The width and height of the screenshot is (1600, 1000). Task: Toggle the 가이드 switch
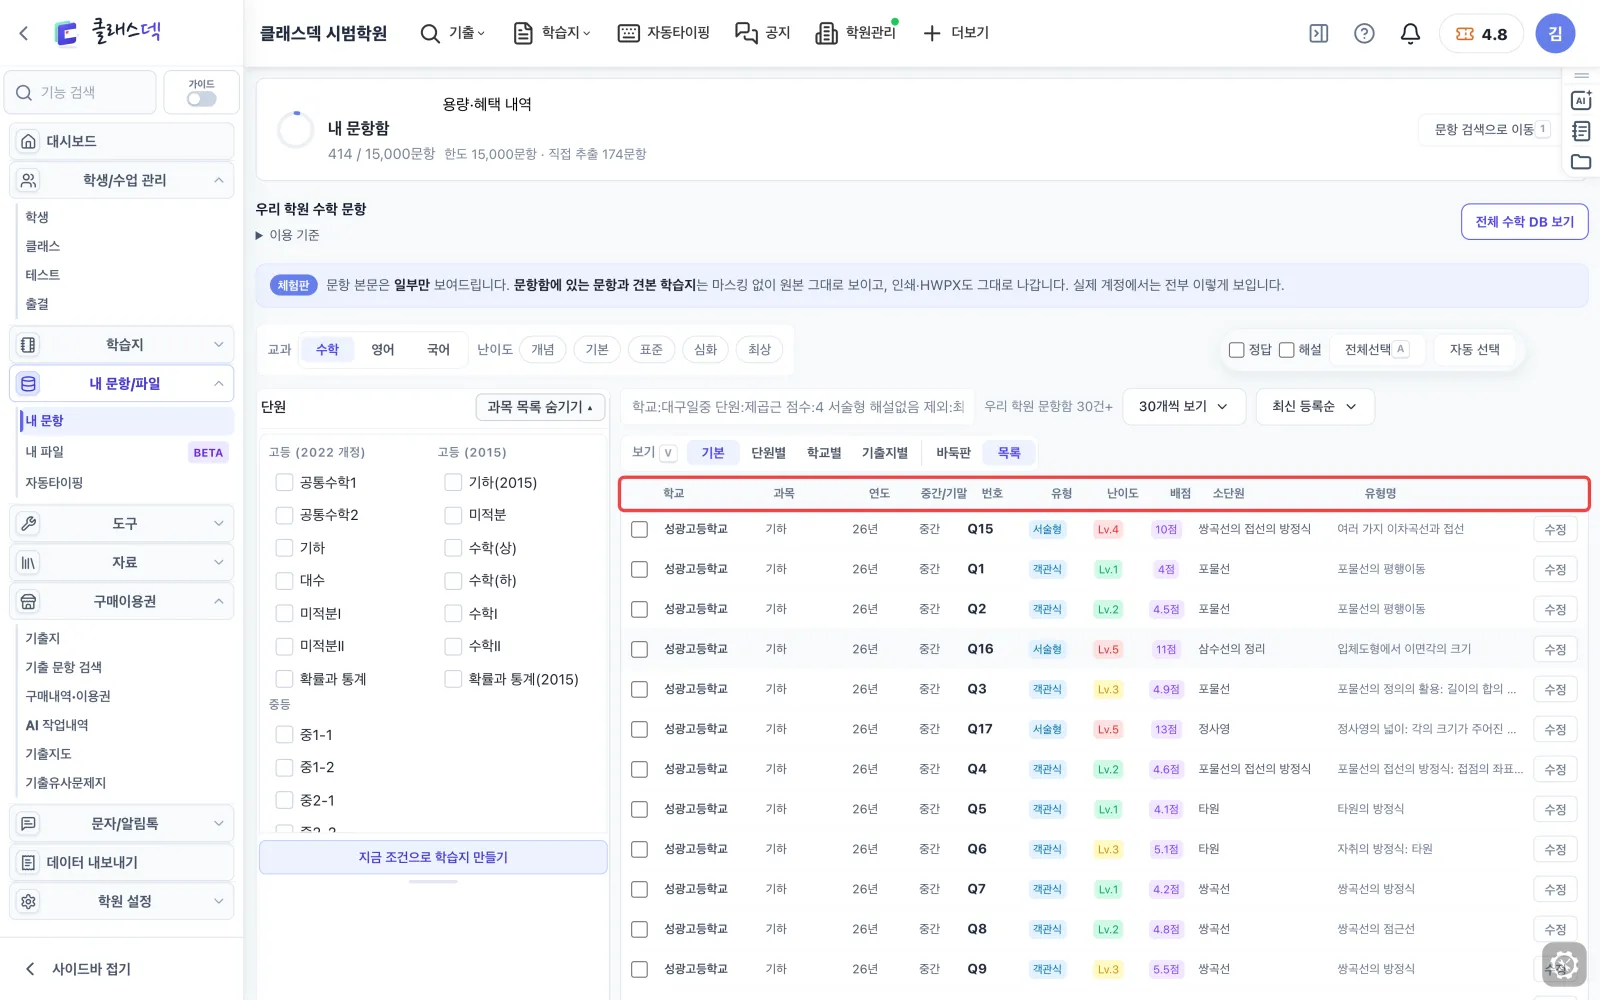pos(201,99)
